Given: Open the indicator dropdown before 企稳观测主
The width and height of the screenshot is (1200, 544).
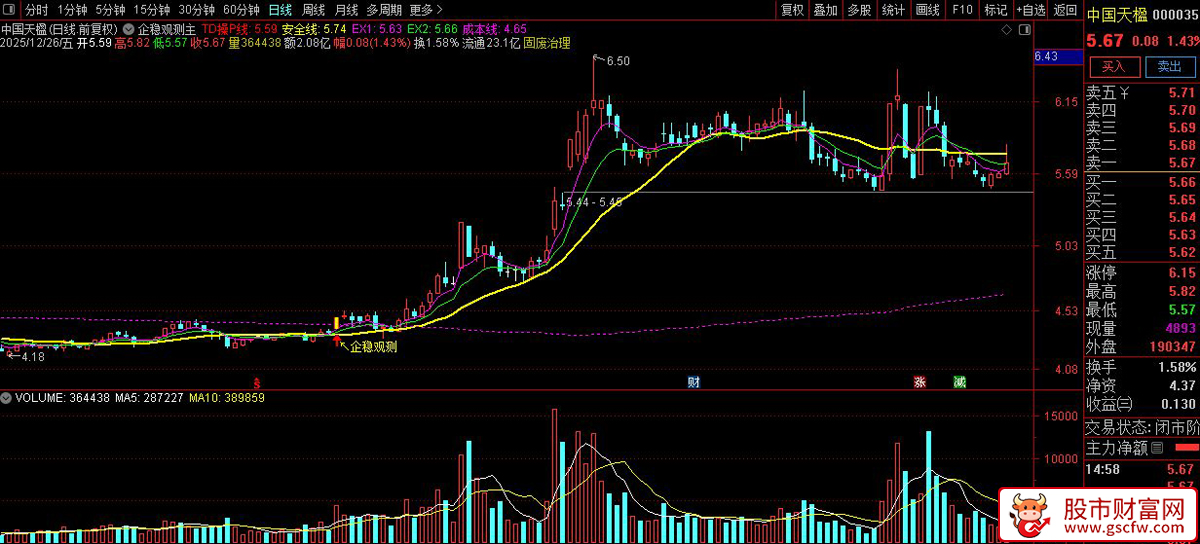Looking at the screenshot, I should pos(130,28).
